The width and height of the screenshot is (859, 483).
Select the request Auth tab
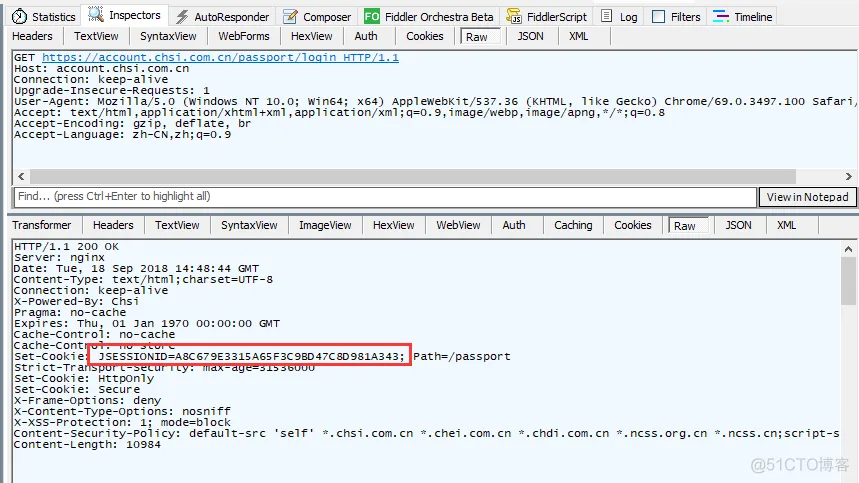pos(366,36)
